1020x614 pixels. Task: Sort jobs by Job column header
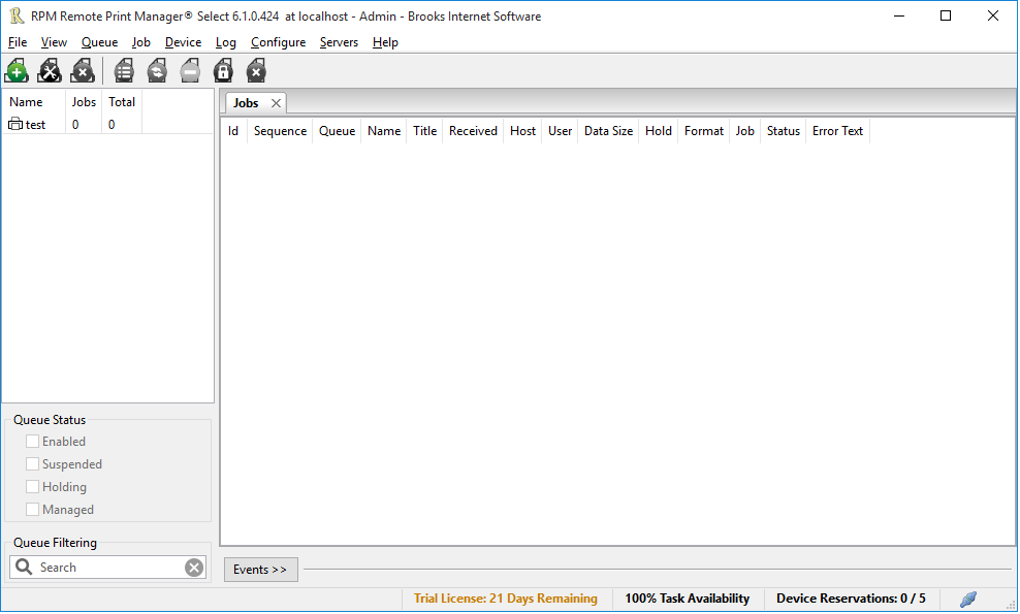(745, 131)
